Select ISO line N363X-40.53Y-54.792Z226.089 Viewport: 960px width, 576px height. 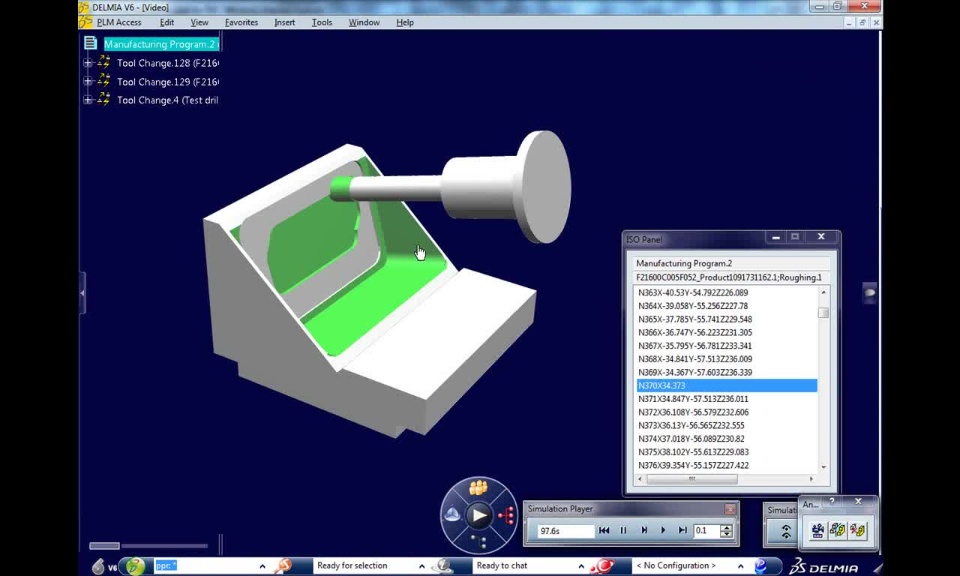[727, 293]
